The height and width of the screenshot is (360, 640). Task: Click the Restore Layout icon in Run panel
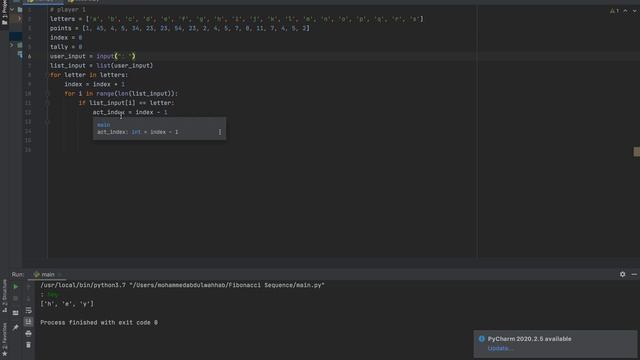(16, 313)
